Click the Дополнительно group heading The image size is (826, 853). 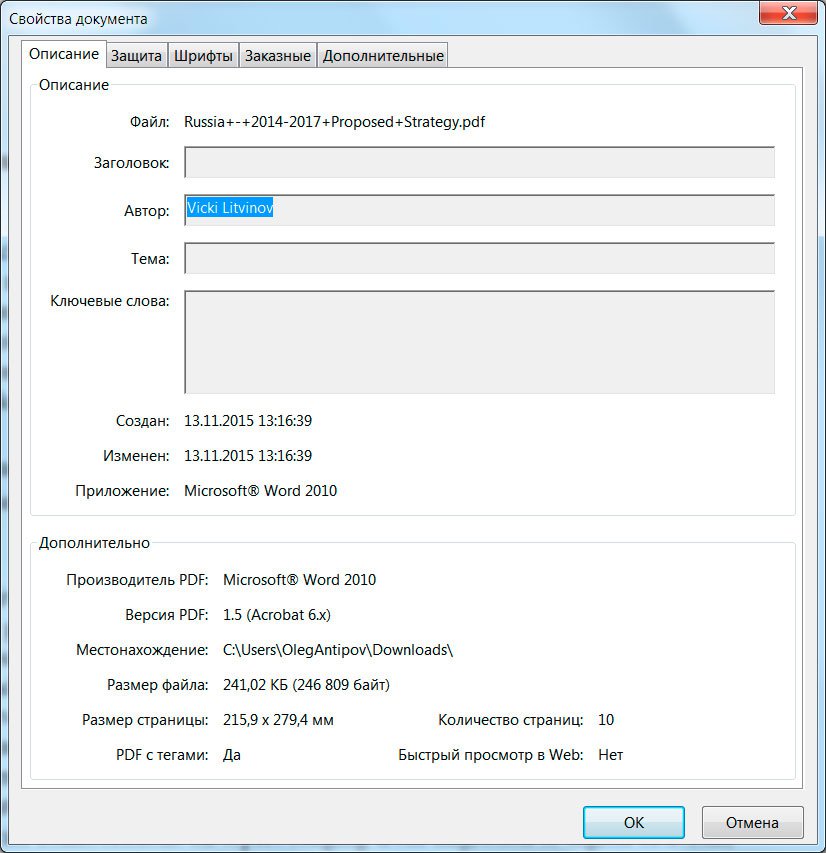pyautogui.click(x=94, y=543)
